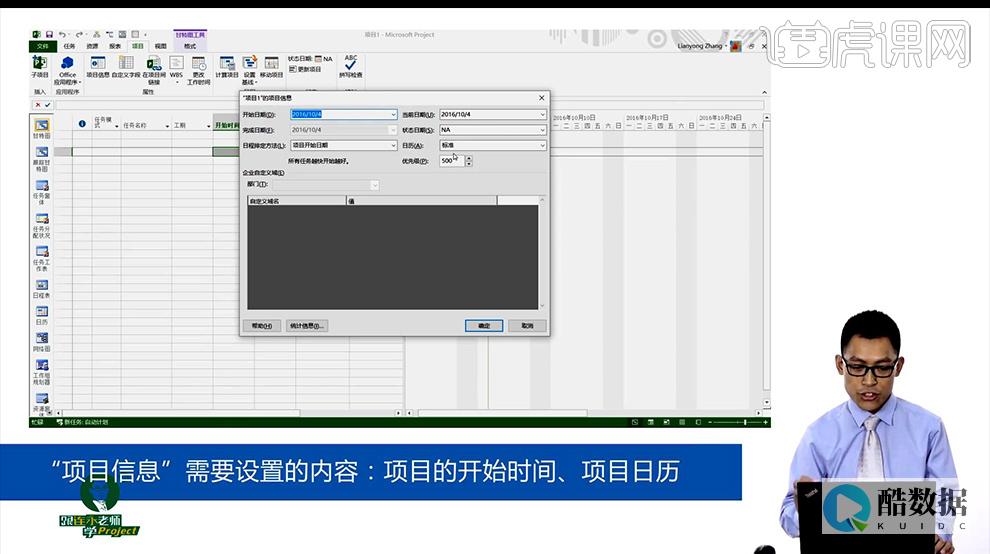Screen dimensions: 990x554
Task: Switch to the Report ribbon tab
Action: [x=115, y=46]
